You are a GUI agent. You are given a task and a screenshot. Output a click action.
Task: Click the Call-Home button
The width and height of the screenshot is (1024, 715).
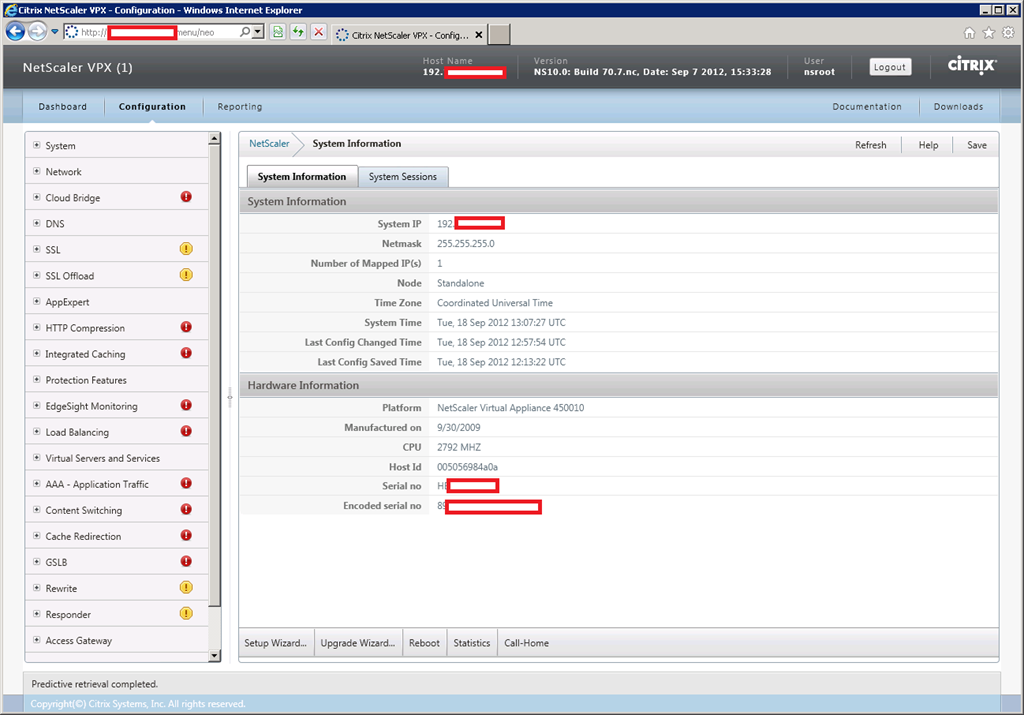tap(526, 643)
